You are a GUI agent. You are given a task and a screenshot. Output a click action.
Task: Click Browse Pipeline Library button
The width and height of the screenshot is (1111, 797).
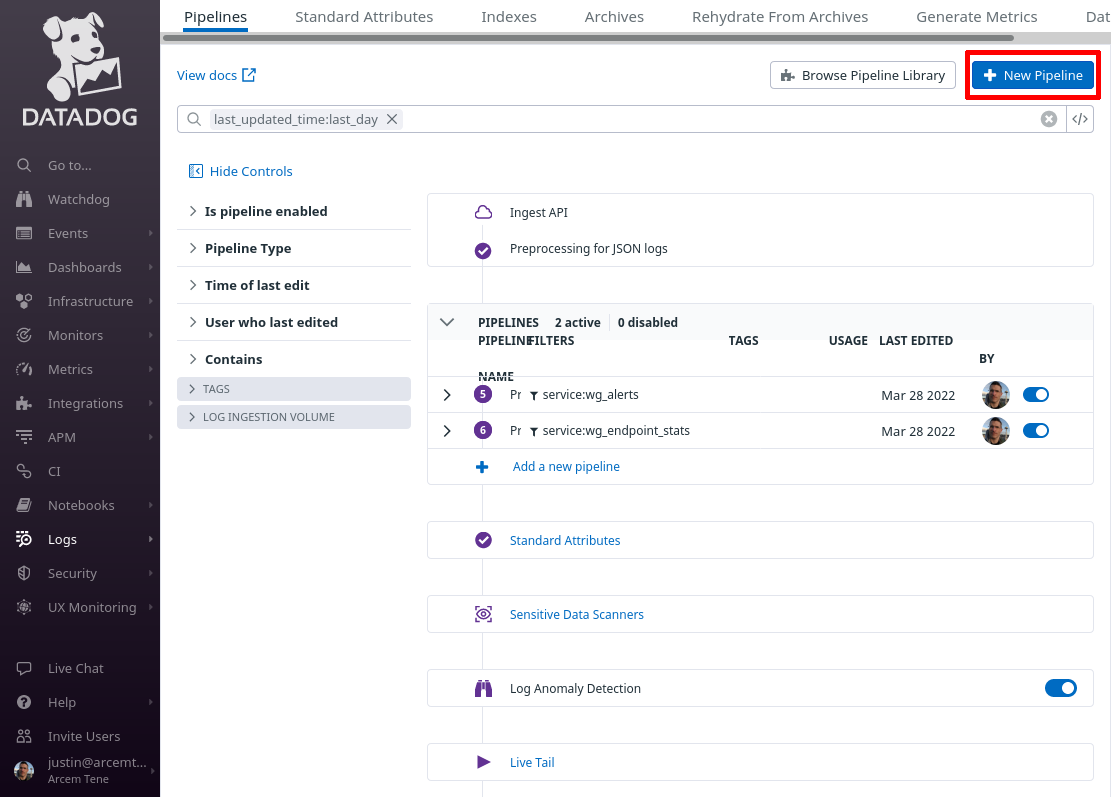click(x=863, y=75)
